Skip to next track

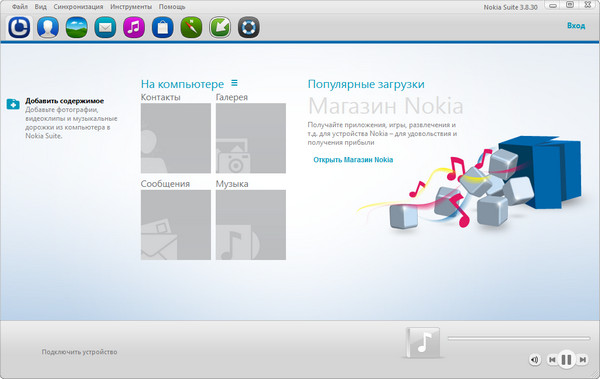(x=582, y=360)
